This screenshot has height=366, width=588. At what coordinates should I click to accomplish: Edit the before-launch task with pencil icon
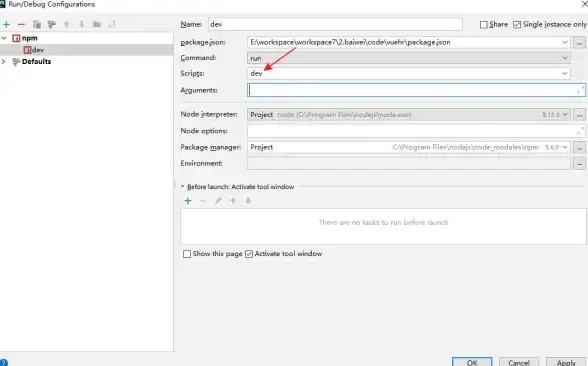[x=218, y=201]
